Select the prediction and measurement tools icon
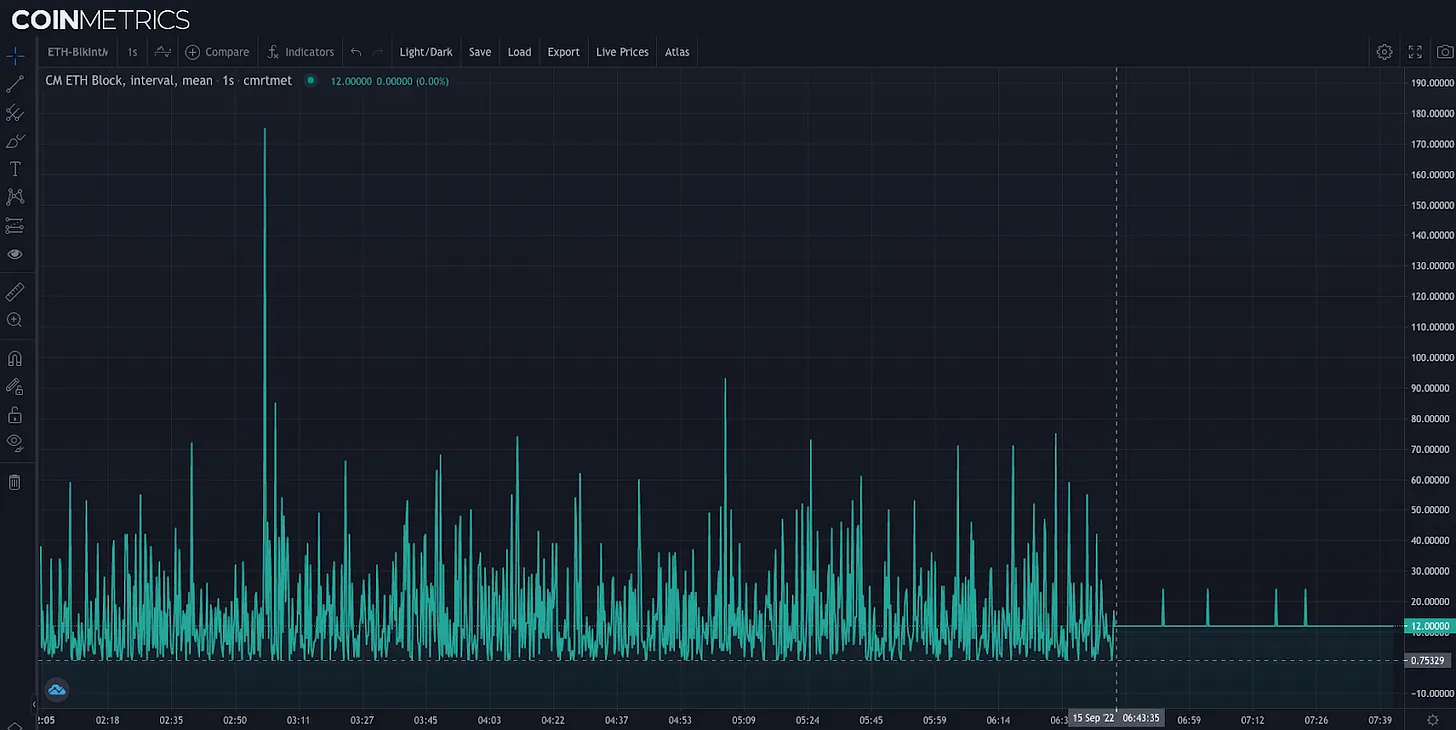 [15, 226]
